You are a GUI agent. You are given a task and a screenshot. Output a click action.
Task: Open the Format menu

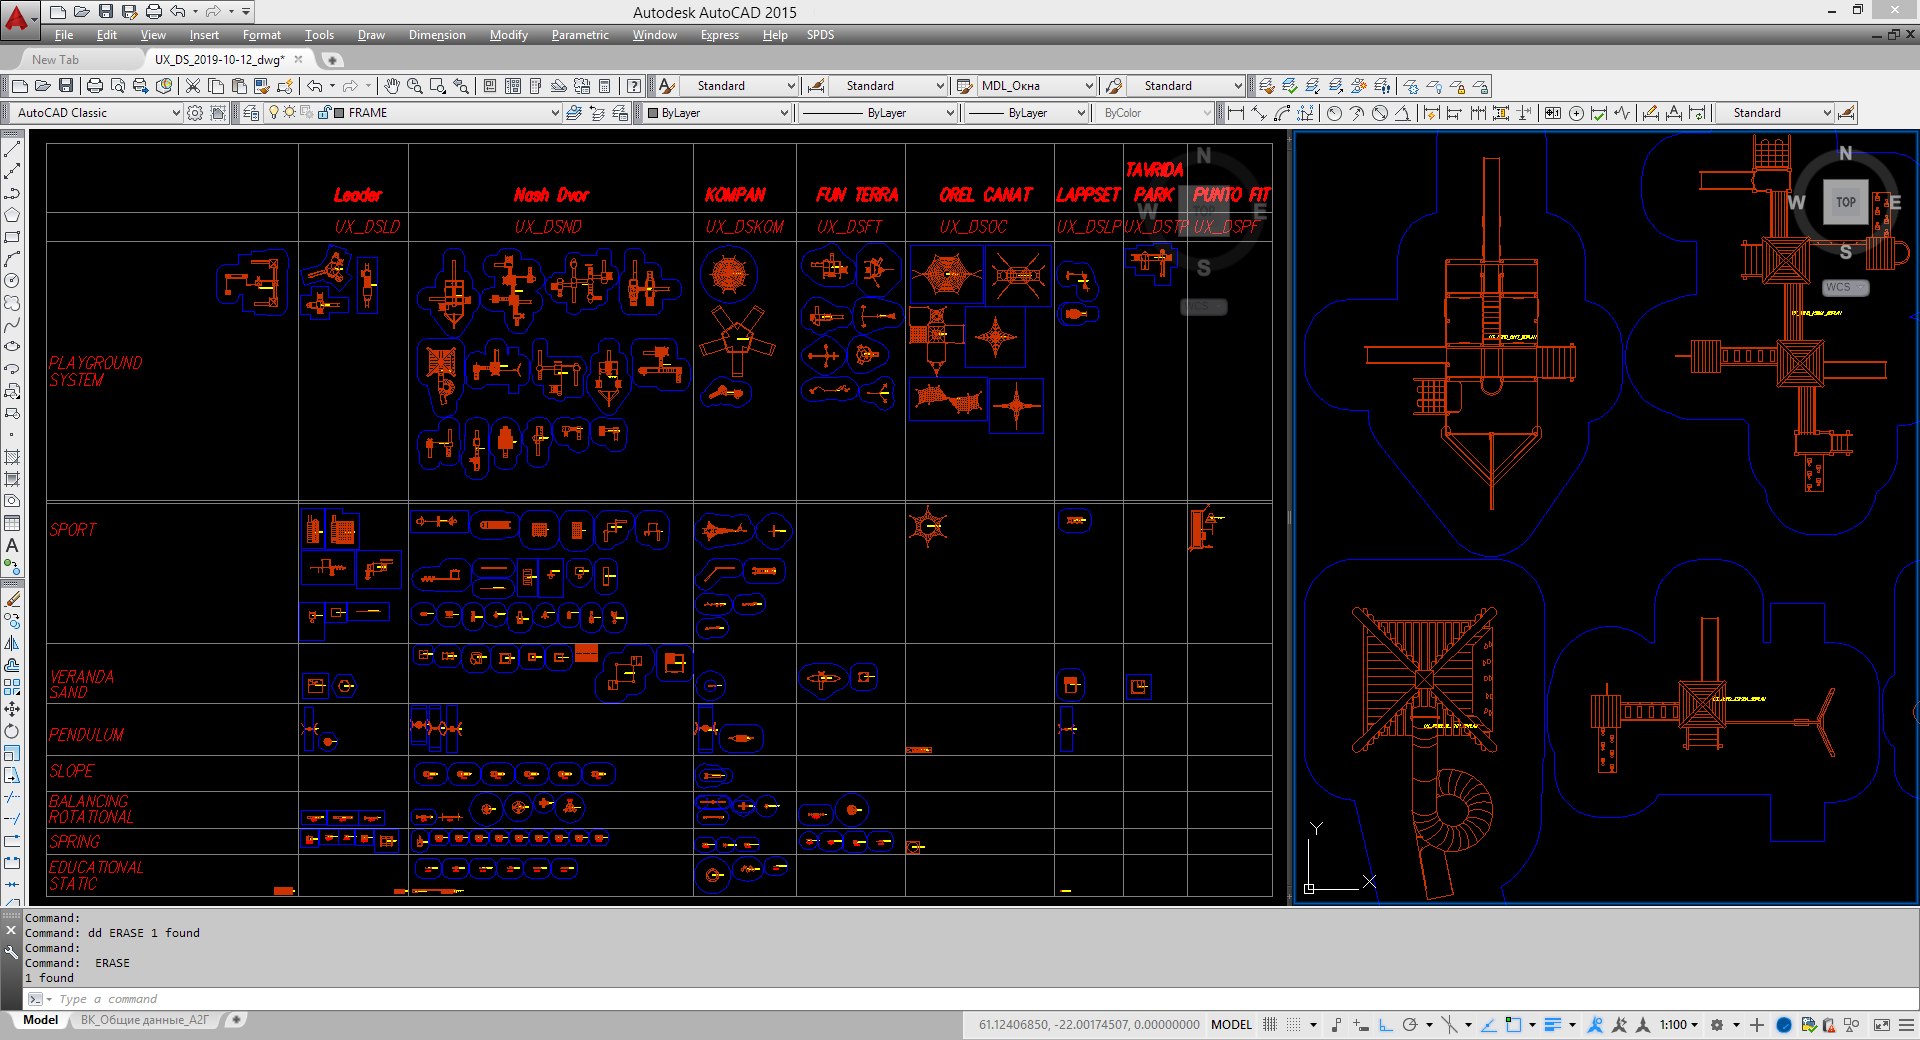click(x=262, y=35)
